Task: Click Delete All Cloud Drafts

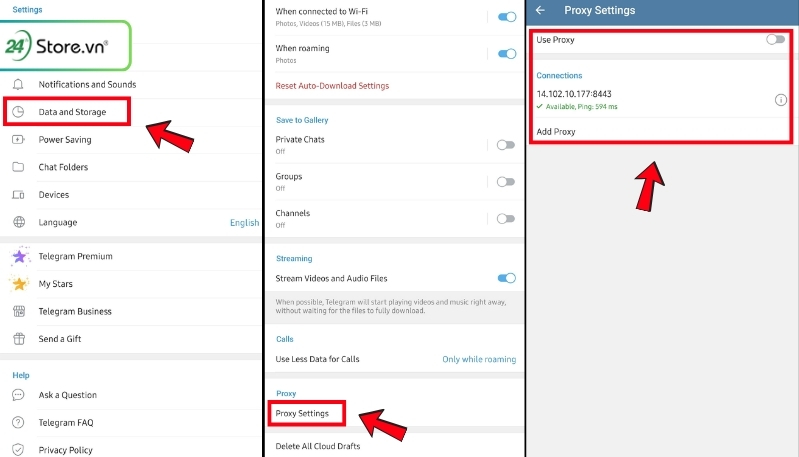Action: click(318, 446)
